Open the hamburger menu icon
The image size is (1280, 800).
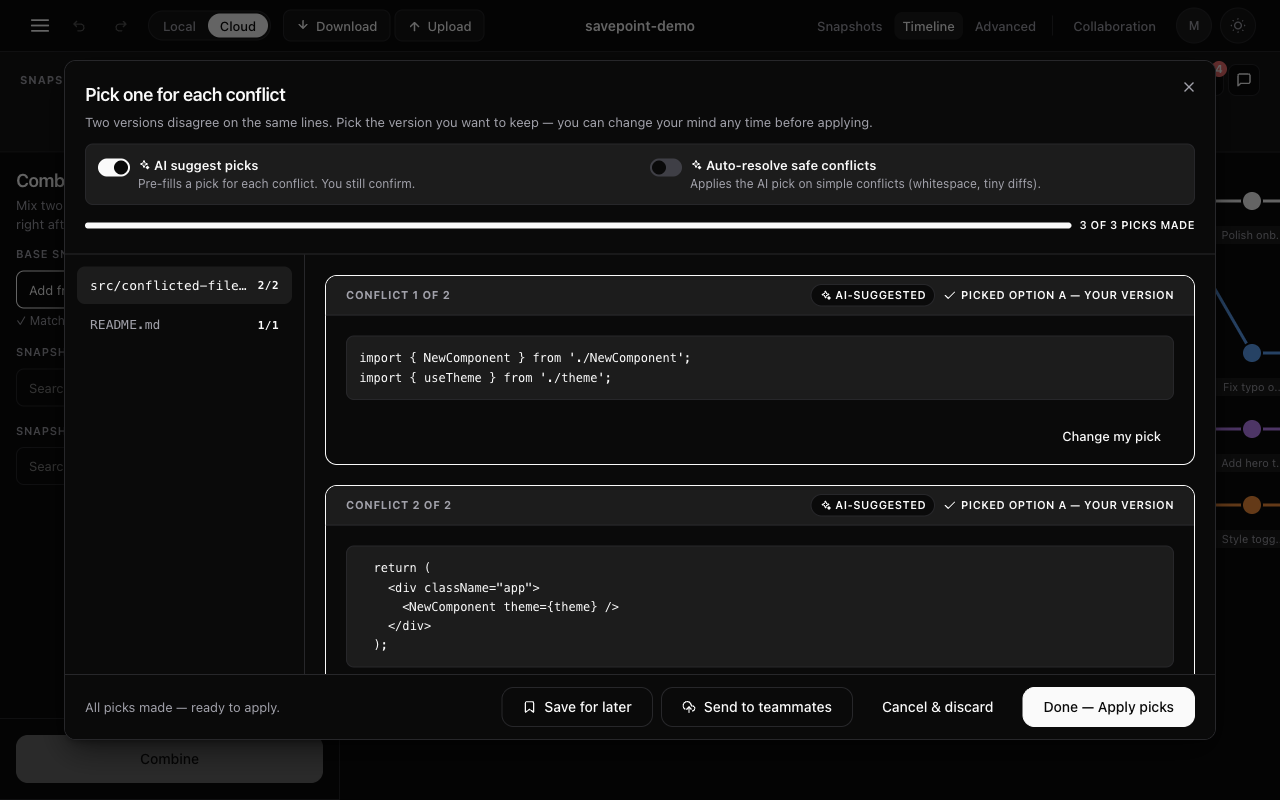(40, 26)
